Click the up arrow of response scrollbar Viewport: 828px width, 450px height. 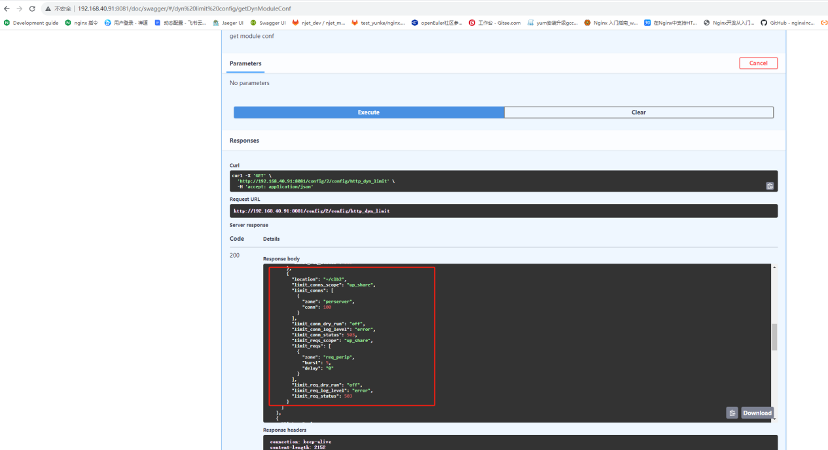pyautogui.click(x=775, y=268)
